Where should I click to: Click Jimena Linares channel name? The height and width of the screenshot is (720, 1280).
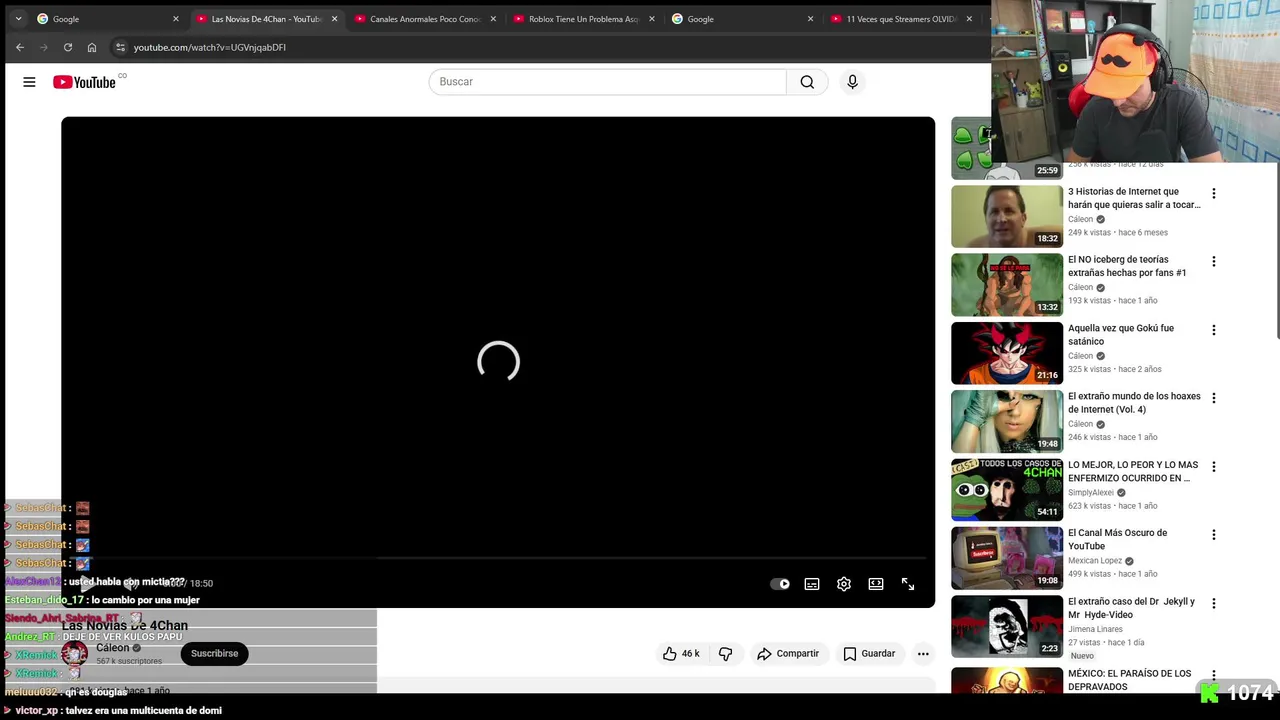[1095, 629]
